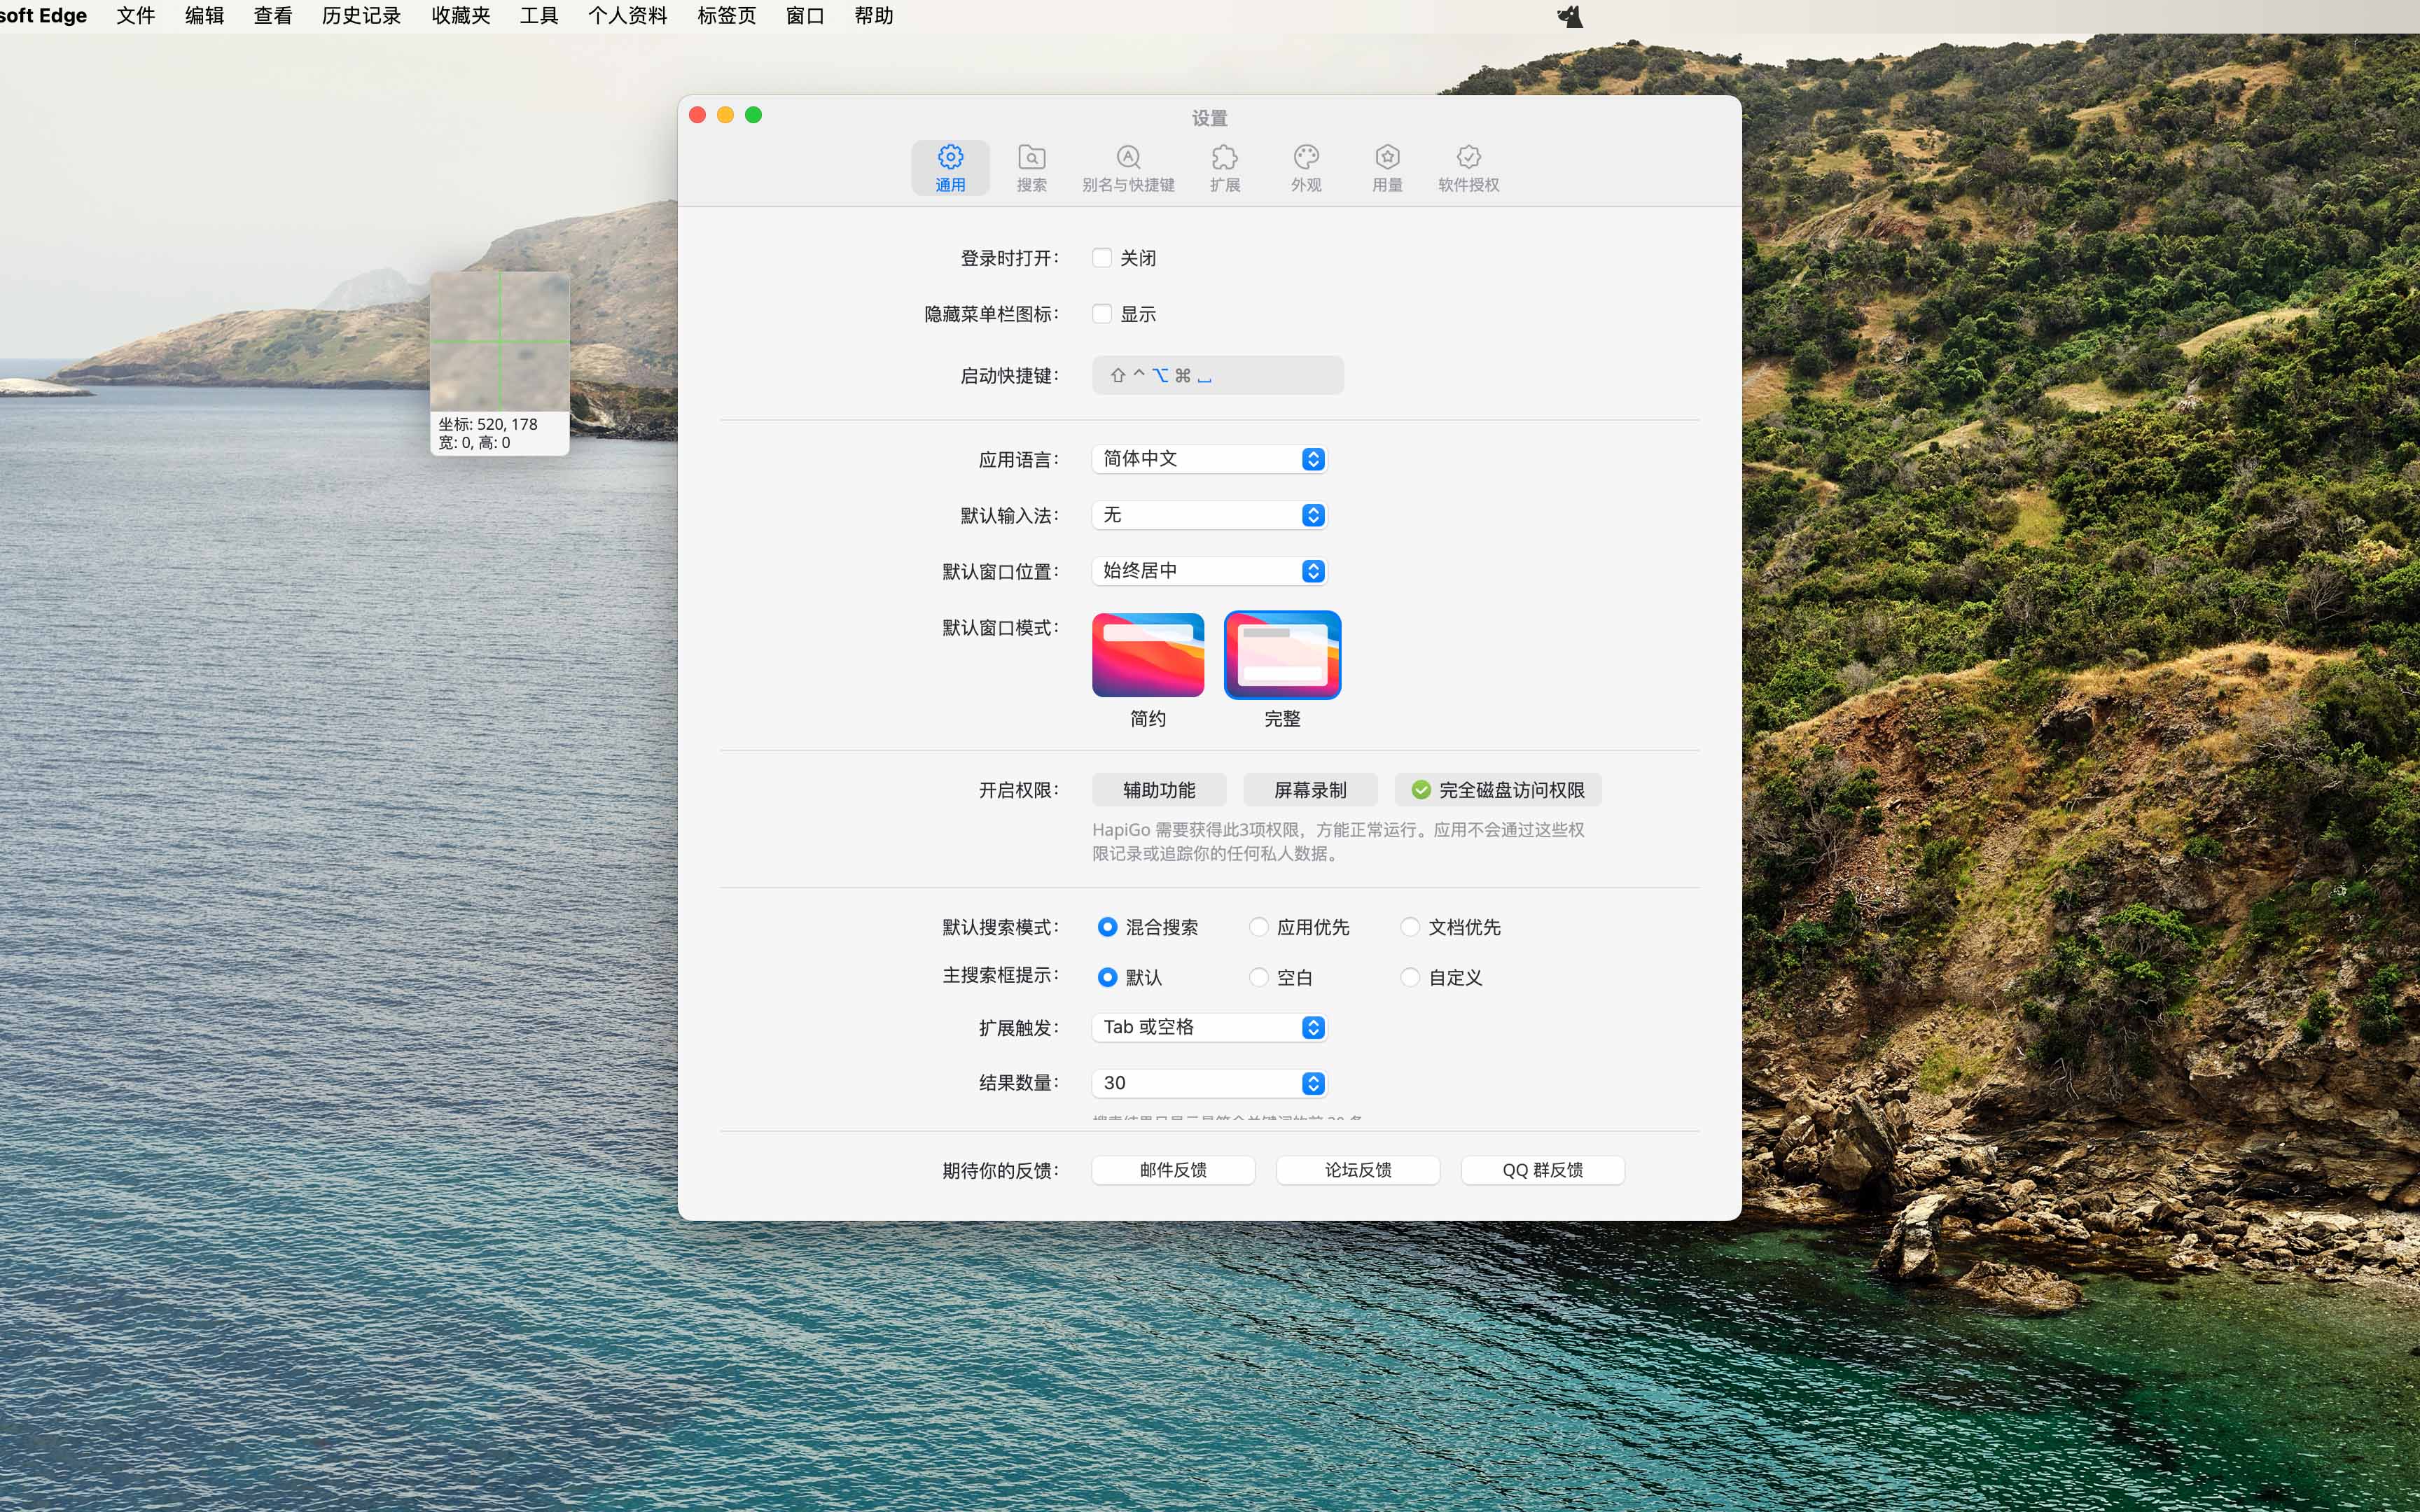Go to the 扩展 extensions tab
Image resolution: width=2420 pixels, height=1512 pixels.
point(1224,168)
